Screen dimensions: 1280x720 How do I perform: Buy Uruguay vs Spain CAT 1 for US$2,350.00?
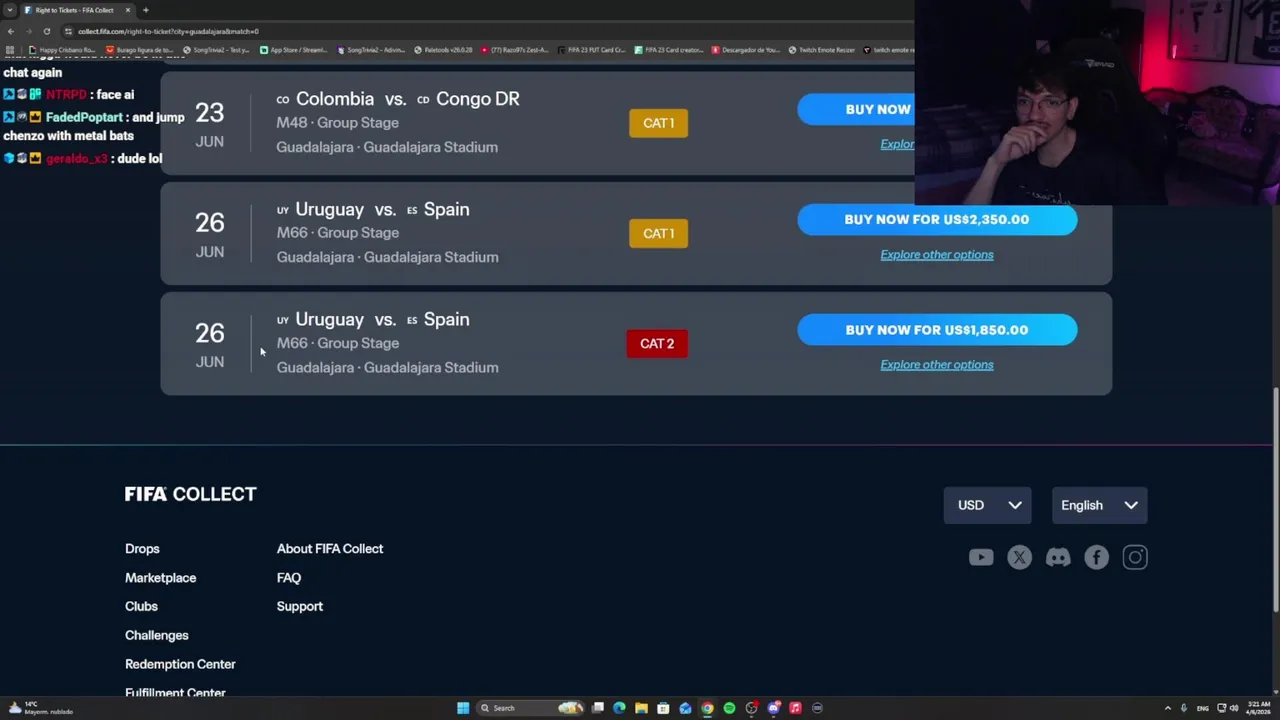pyautogui.click(x=937, y=220)
